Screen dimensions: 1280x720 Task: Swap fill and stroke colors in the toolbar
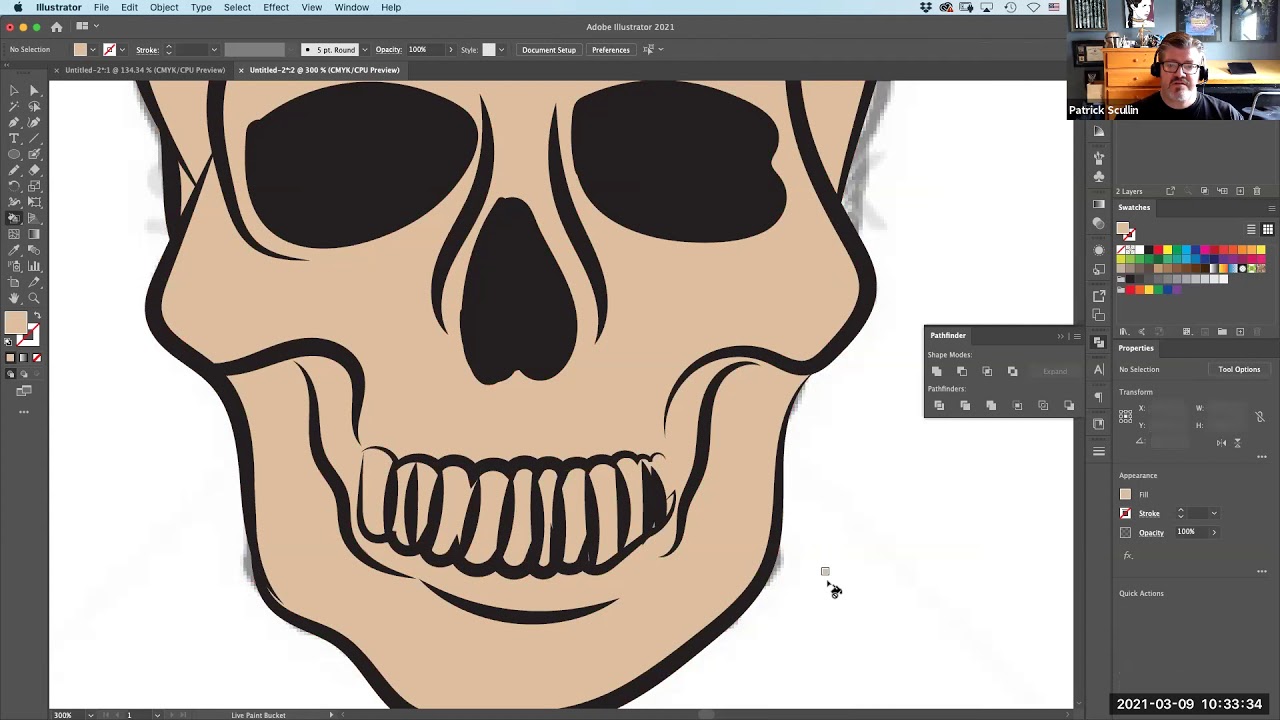coord(37,316)
